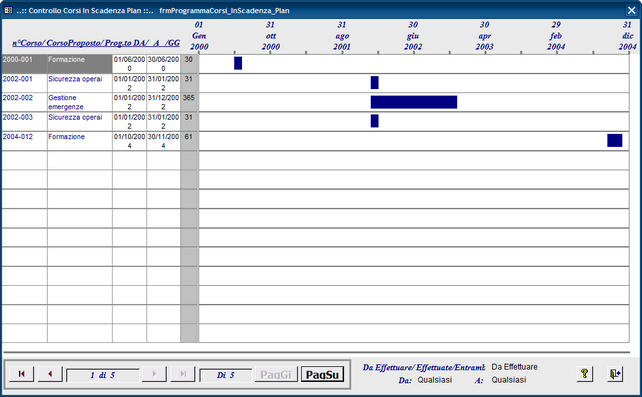Sort by the n°Corso/CorsoProposto header link

[96, 43]
